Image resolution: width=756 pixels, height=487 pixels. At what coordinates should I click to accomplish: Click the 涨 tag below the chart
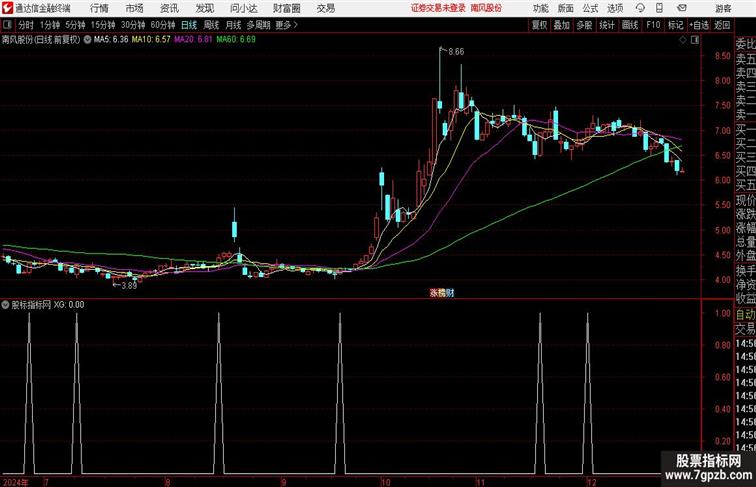[433, 293]
